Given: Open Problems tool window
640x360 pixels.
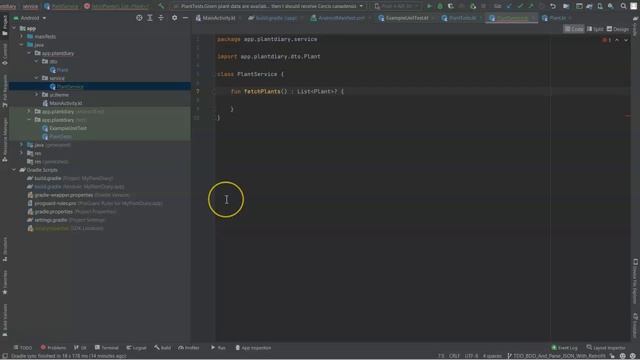Looking at the screenshot, I should click(53, 348).
